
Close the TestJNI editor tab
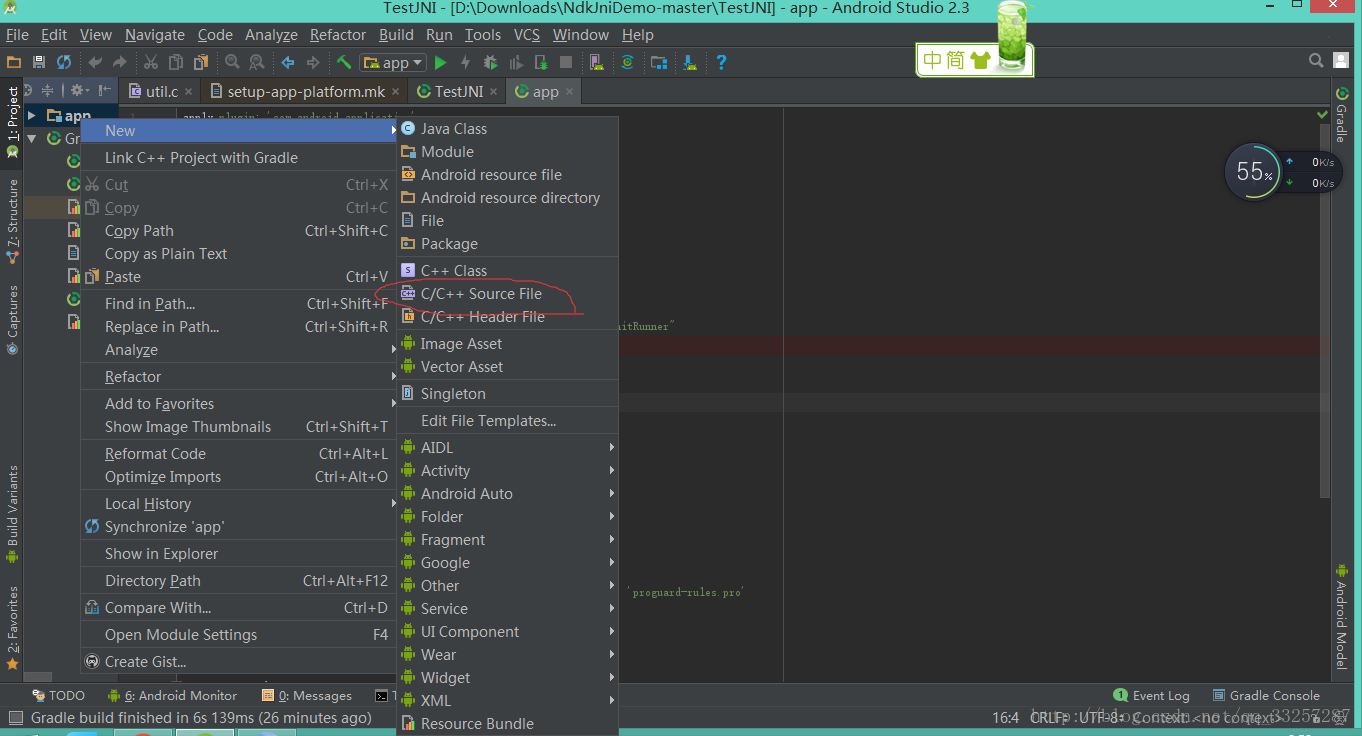495,91
